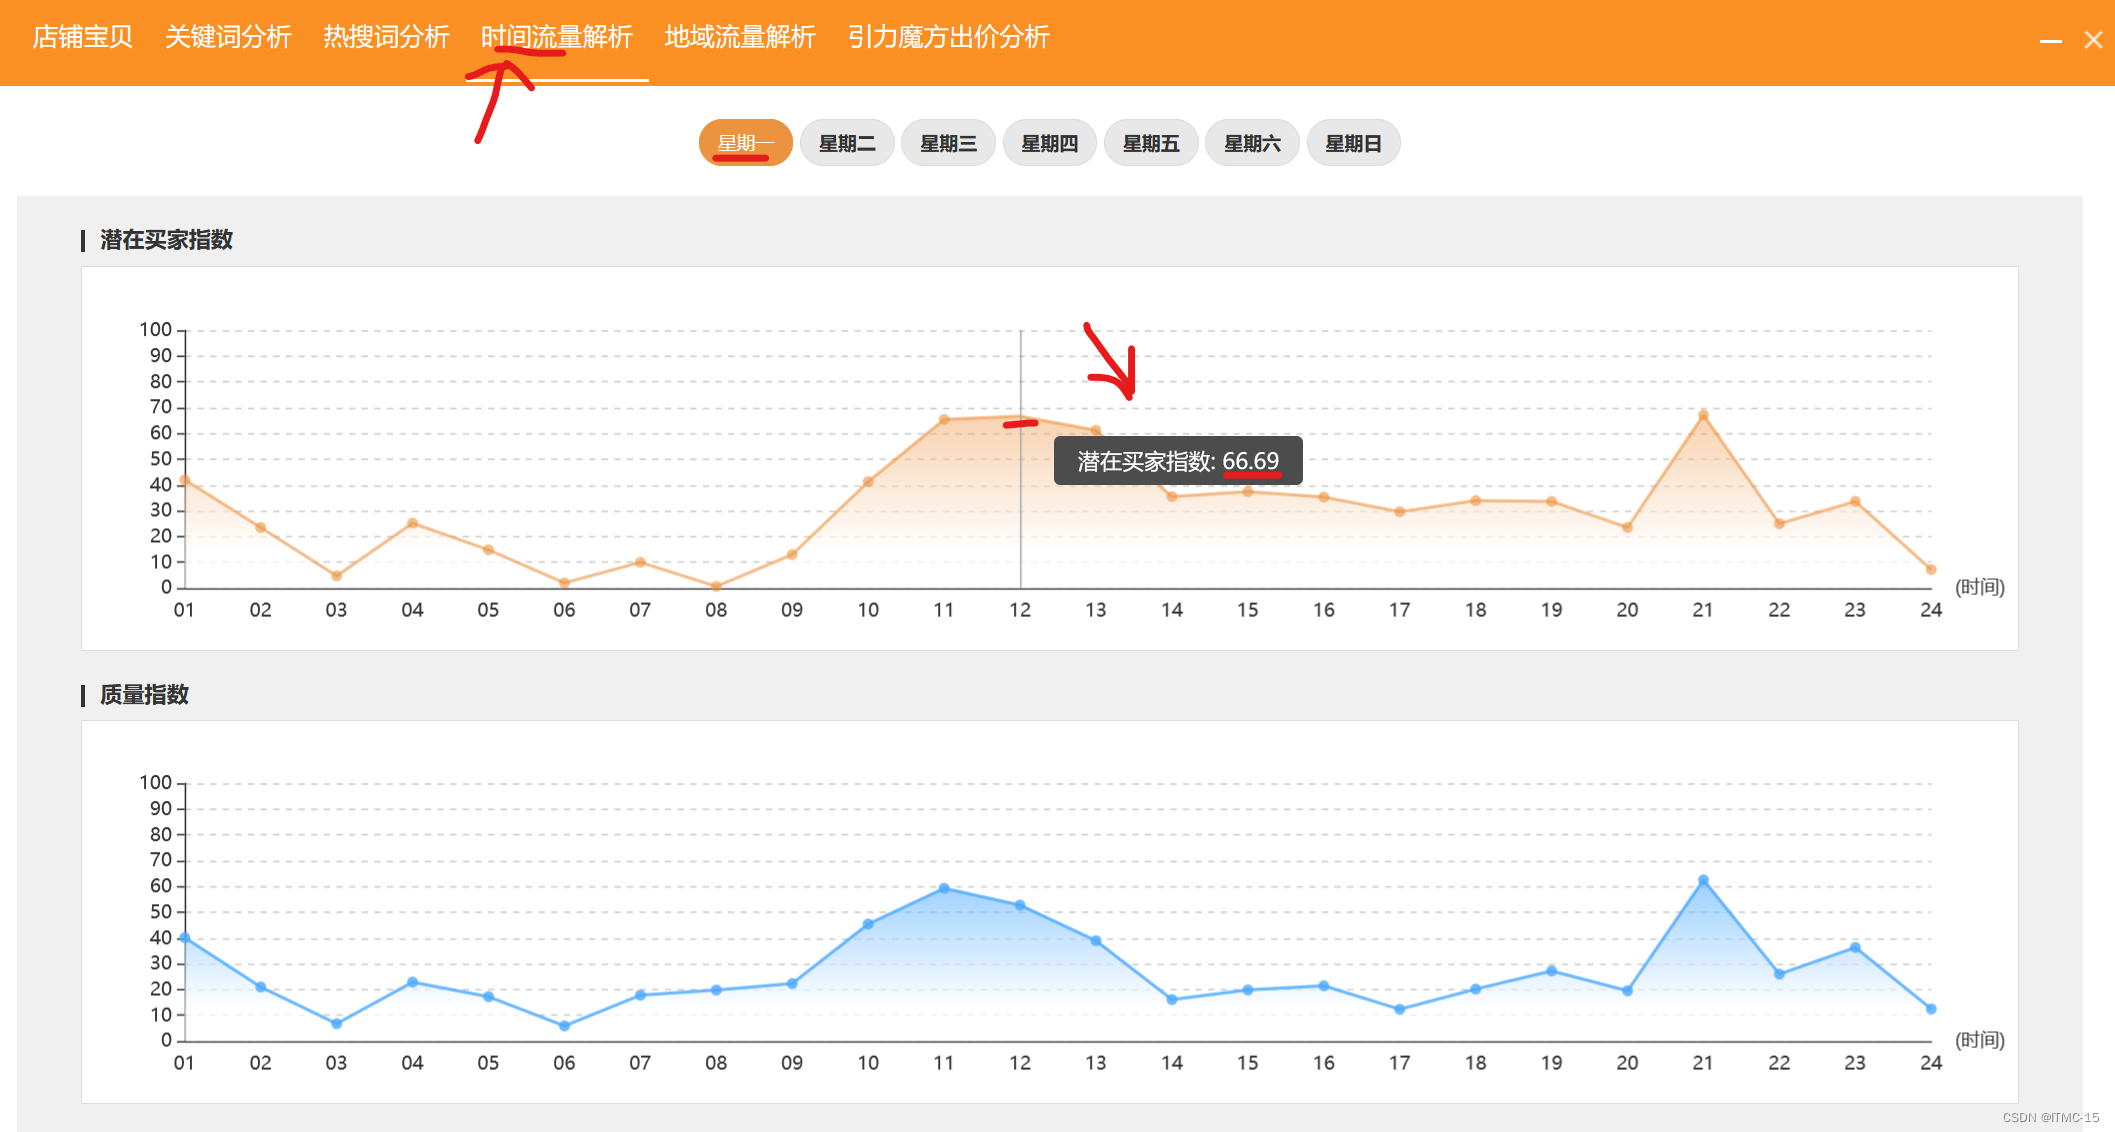The image size is (2115, 1132).
Task: Click hour 12 point on 质量指数 chart
Action: (x=1020, y=905)
